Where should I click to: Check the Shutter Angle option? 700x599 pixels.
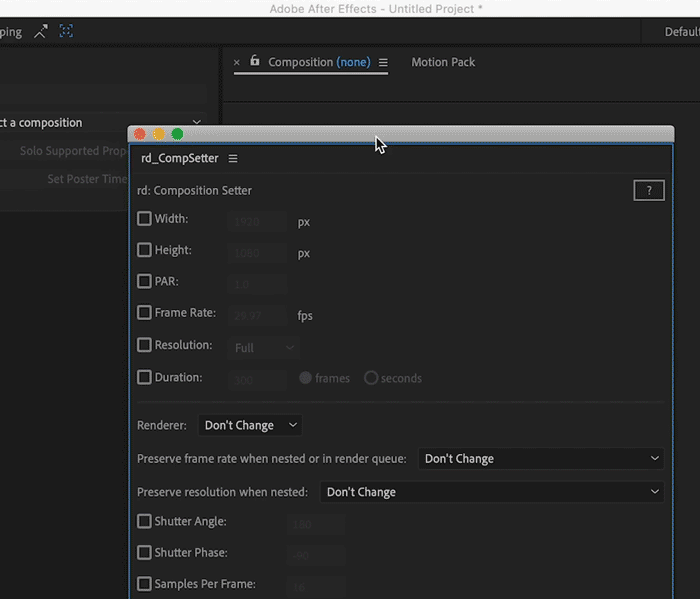click(x=145, y=521)
